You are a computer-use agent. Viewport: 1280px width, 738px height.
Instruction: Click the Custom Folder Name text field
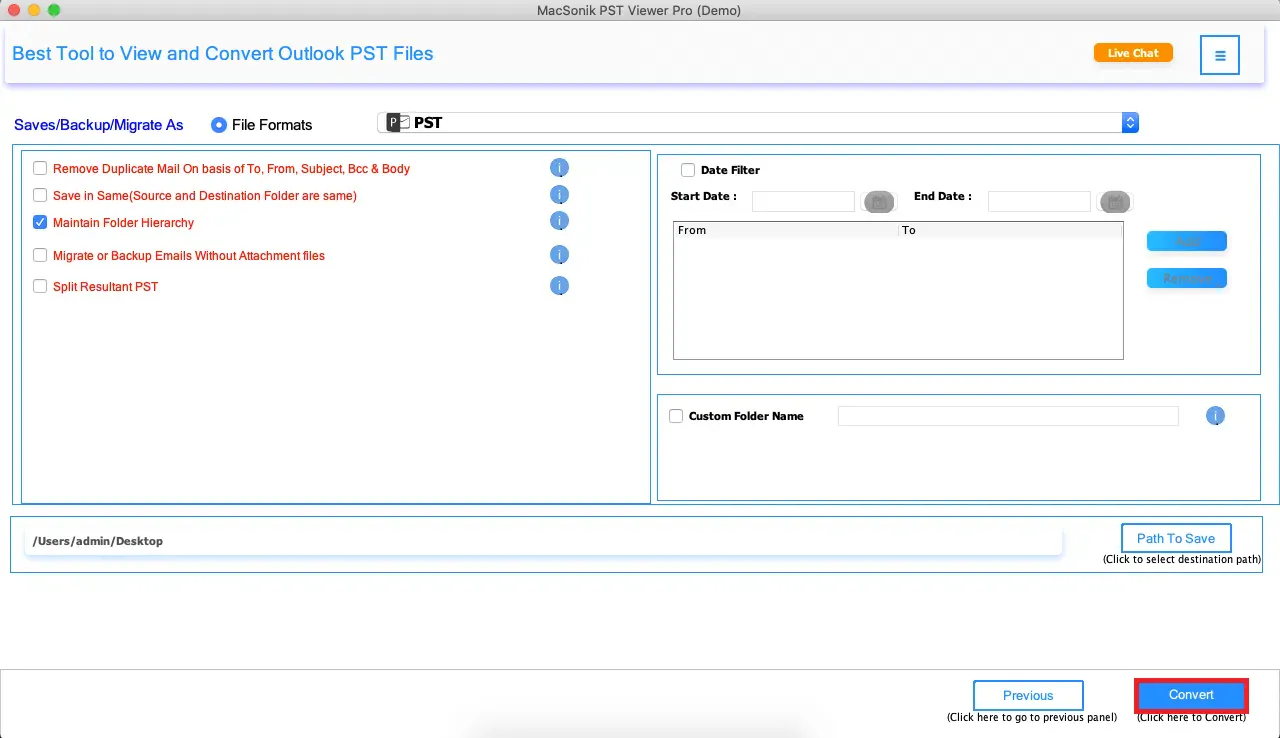[1008, 416]
